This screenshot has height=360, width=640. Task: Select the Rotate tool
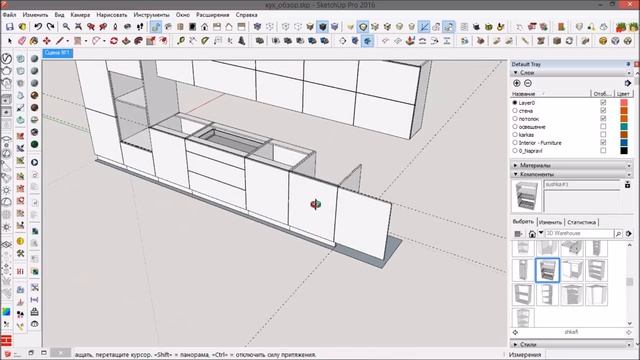(x=114, y=41)
